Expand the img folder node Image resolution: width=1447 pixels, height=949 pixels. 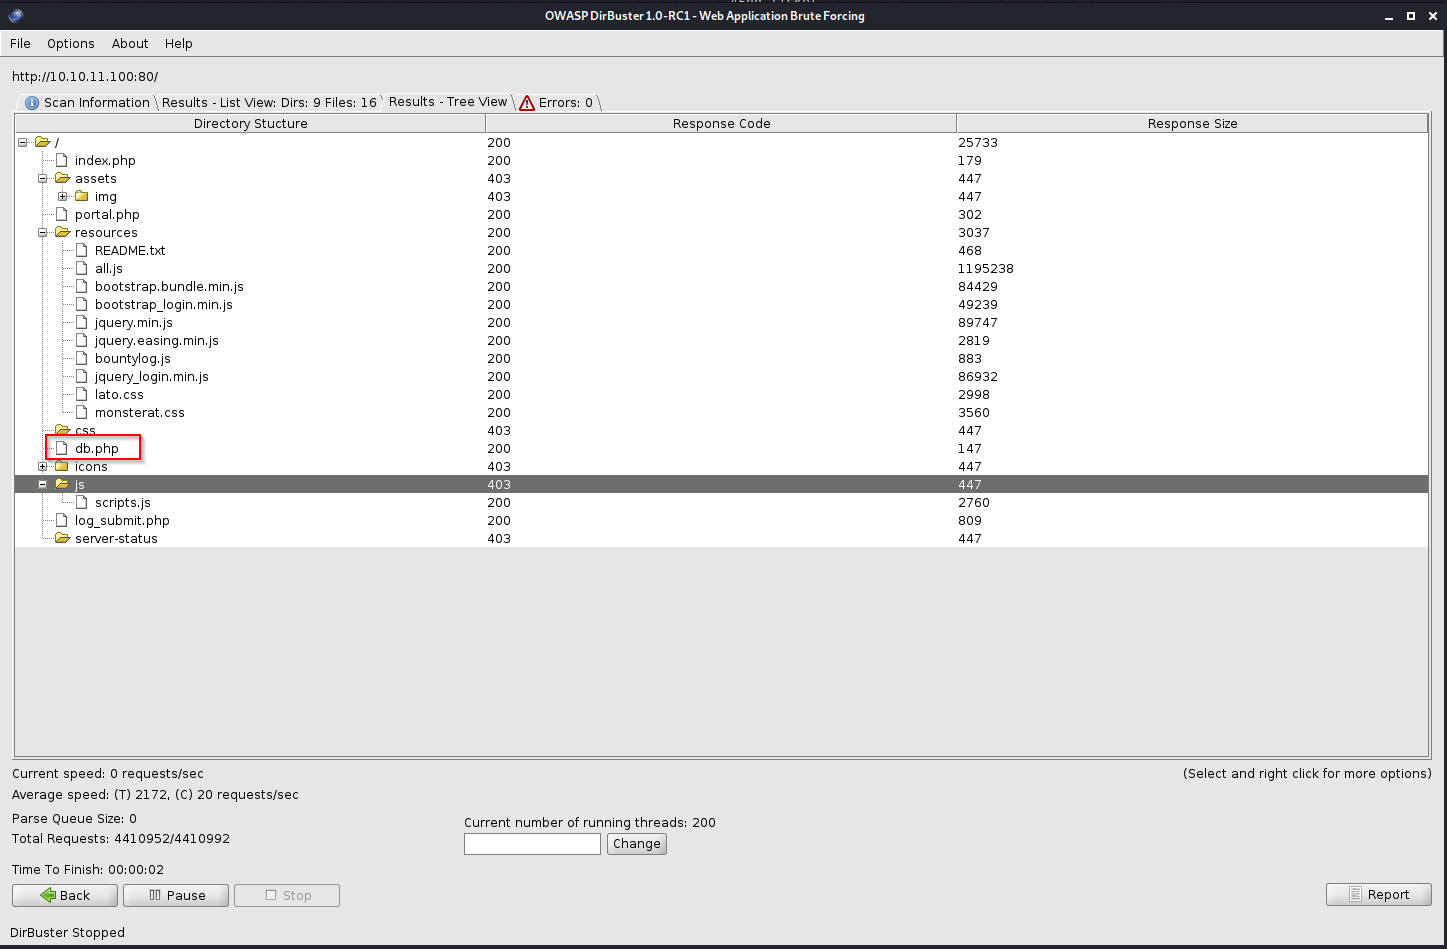[62, 197]
